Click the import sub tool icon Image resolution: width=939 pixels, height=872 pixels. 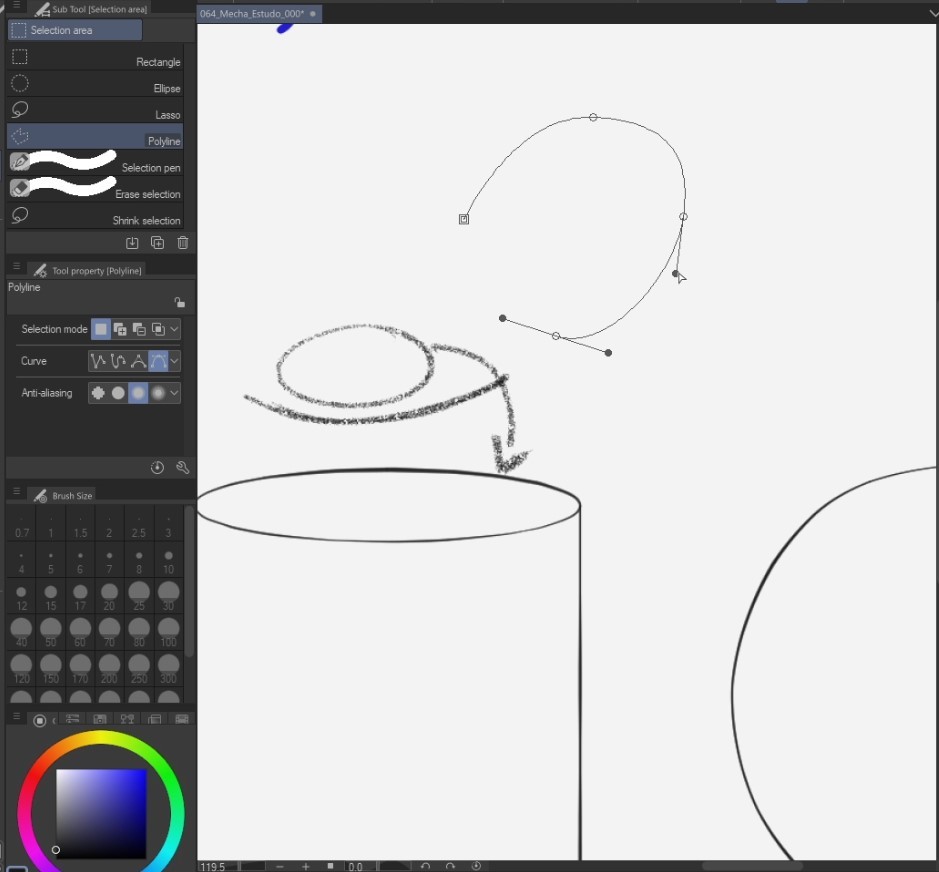[132, 243]
